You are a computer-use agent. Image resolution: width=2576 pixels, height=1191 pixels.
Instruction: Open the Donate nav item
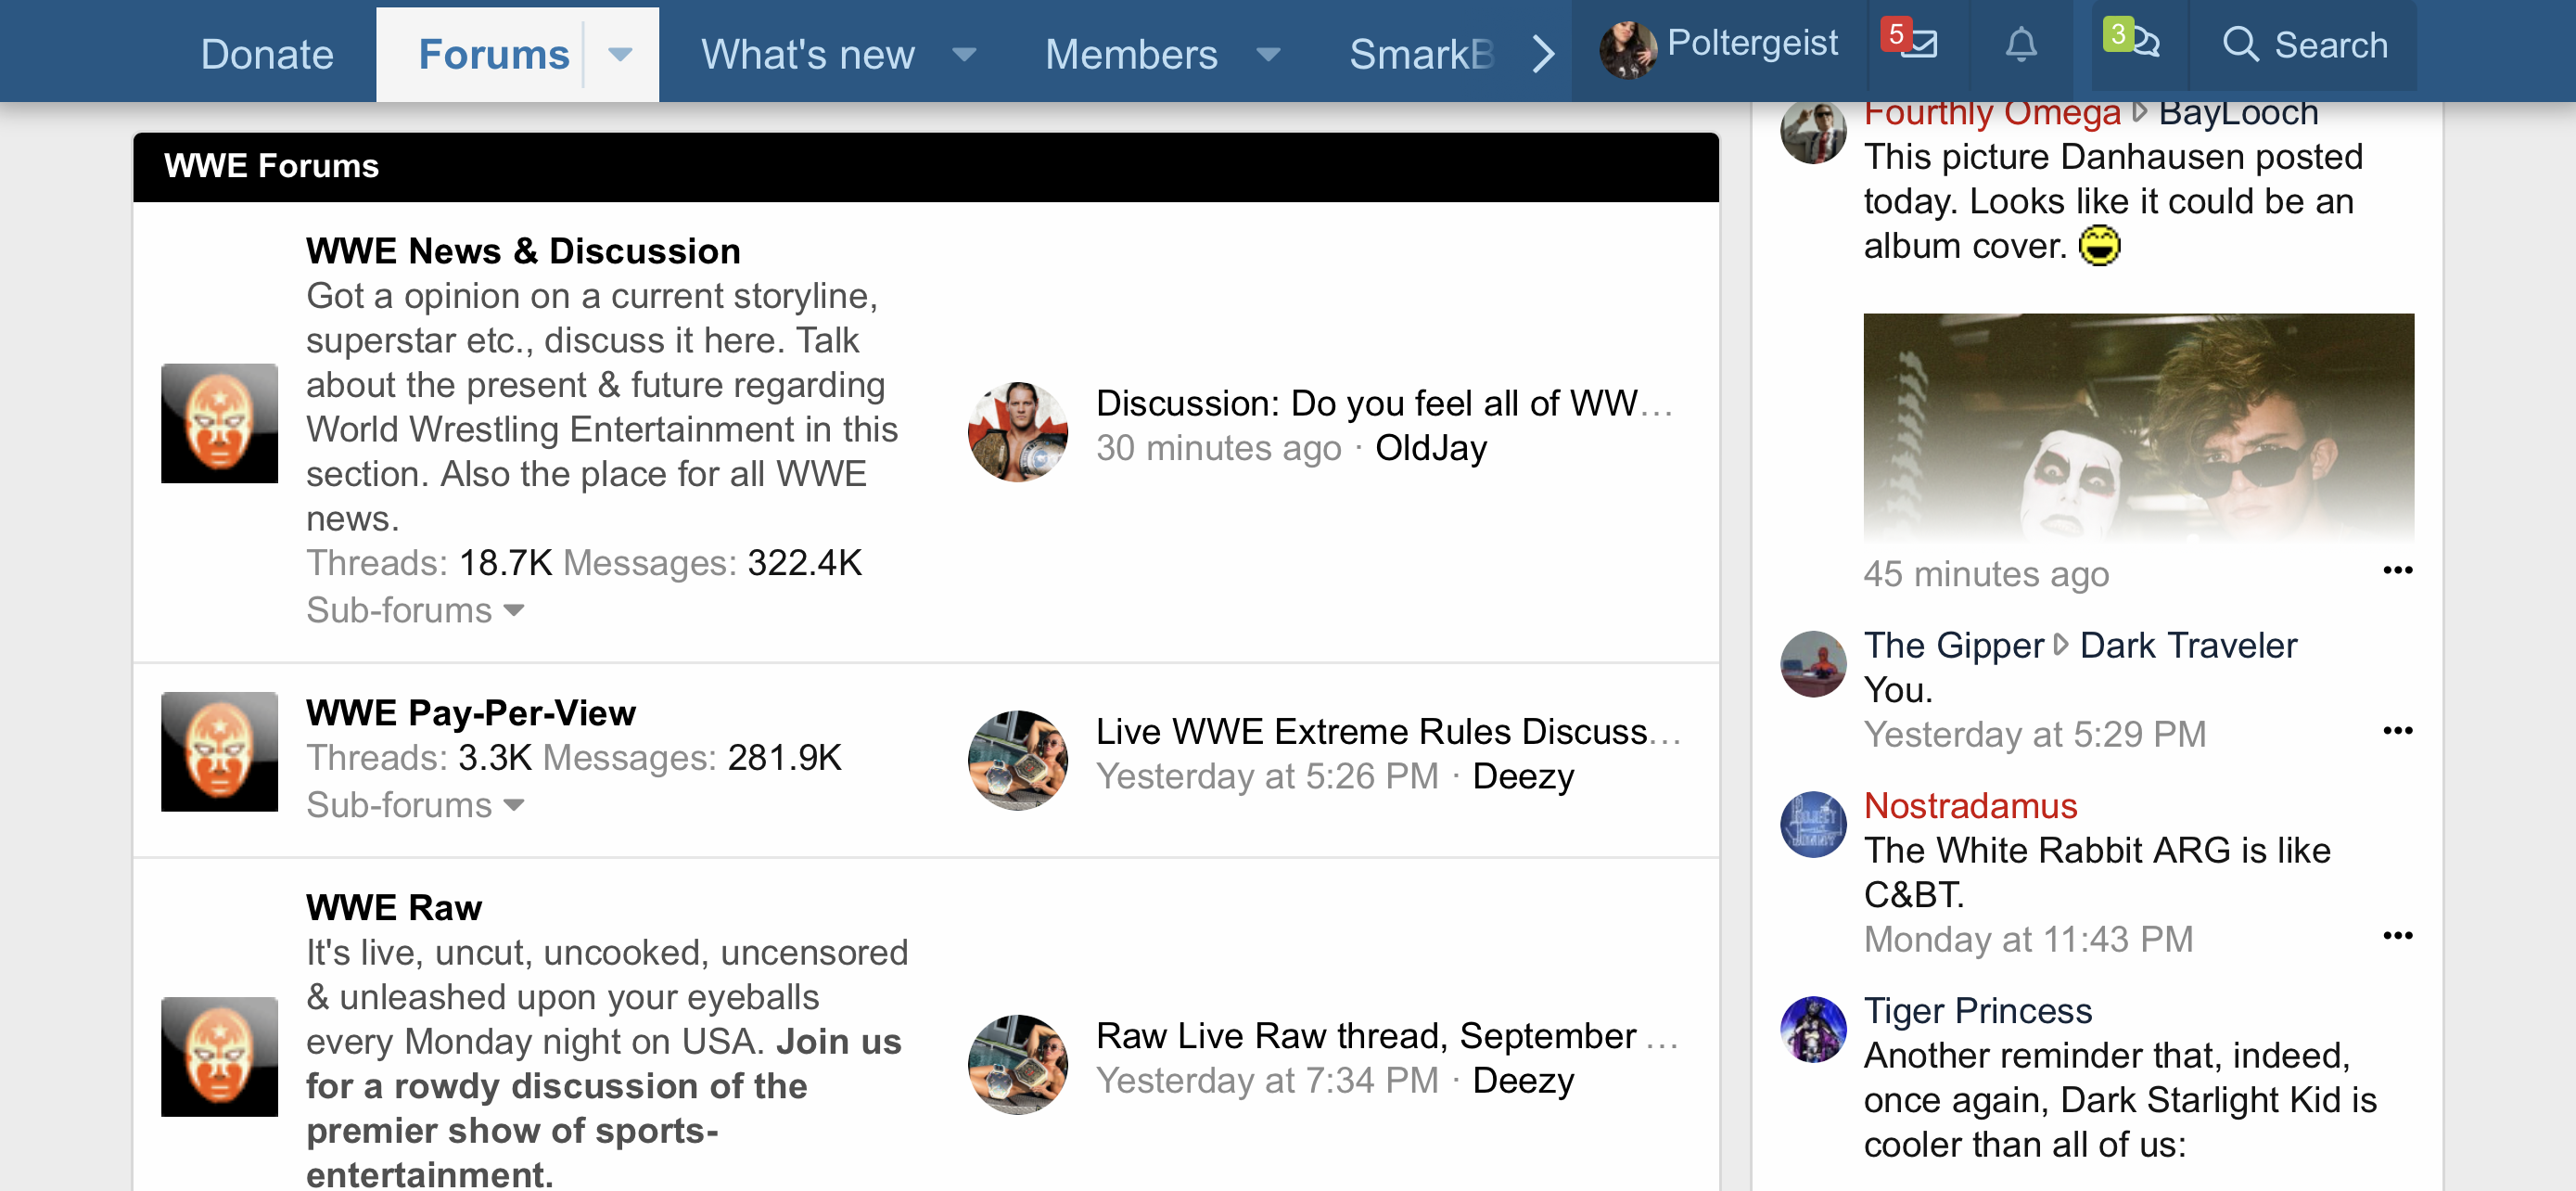pyautogui.click(x=266, y=55)
